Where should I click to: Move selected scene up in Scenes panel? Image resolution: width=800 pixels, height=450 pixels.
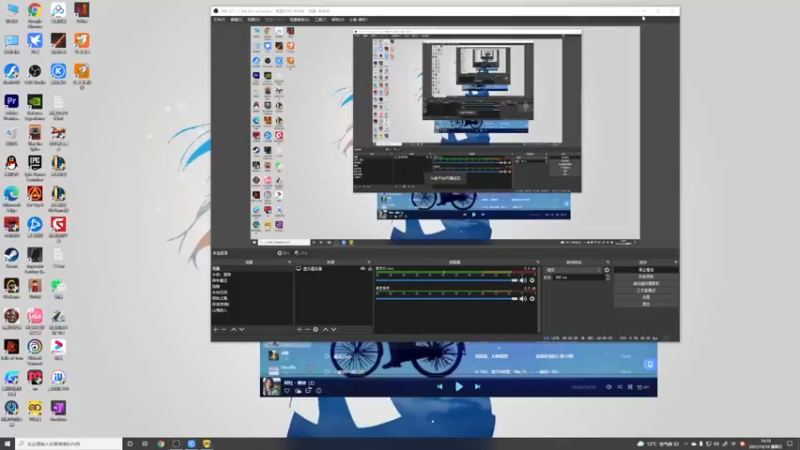click(x=234, y=330)
